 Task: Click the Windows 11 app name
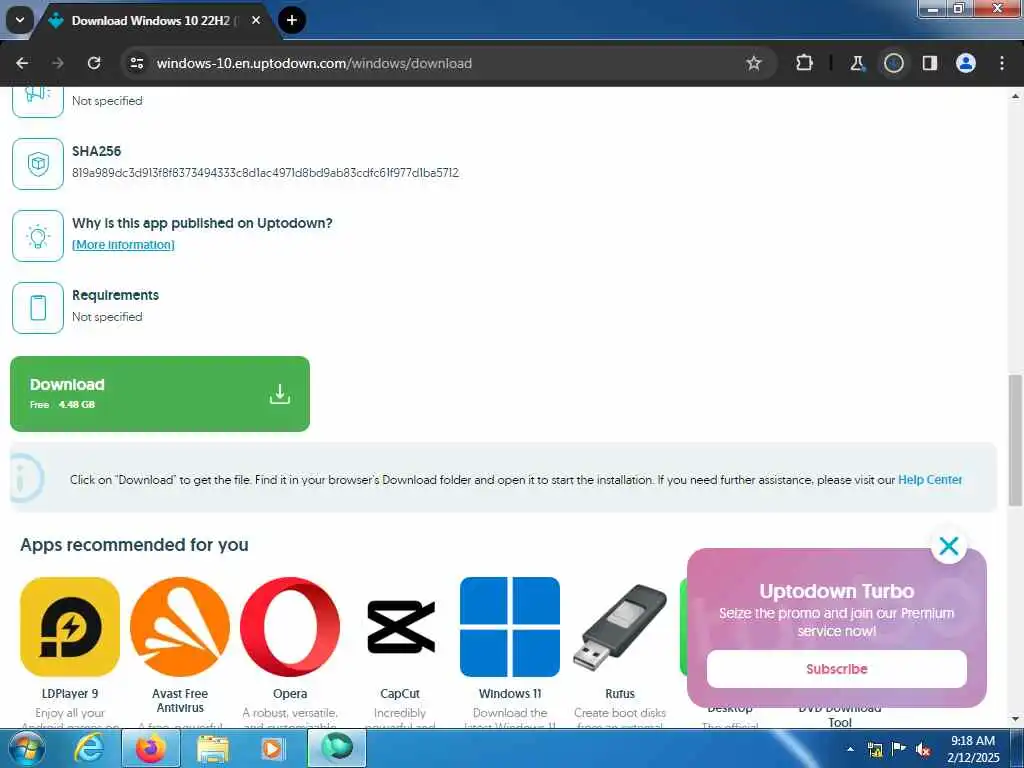click(x=510, y=694)
